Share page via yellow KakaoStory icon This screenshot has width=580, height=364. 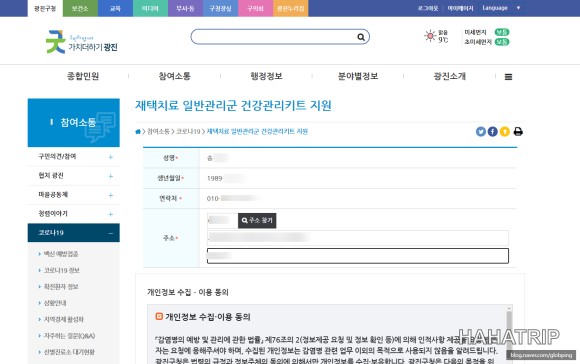click(x=505, y=131)
